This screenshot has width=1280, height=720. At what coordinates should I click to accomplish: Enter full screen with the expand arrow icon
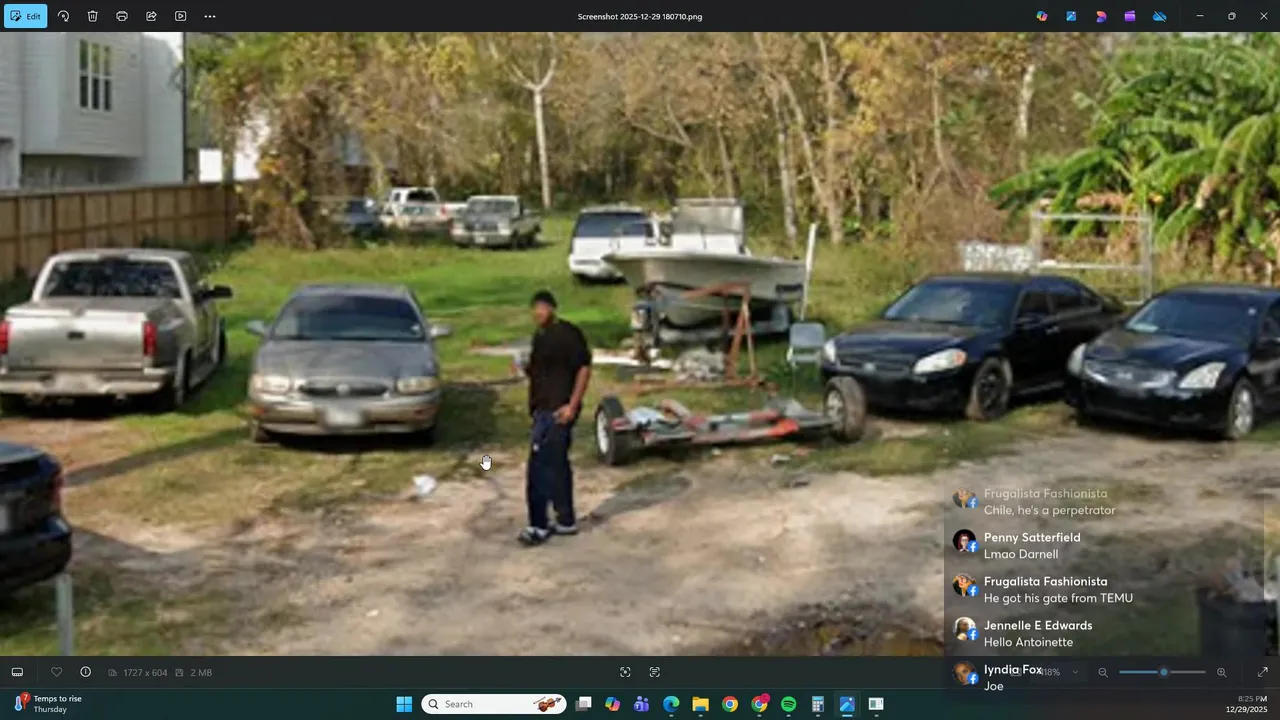tap(1262, 672)
